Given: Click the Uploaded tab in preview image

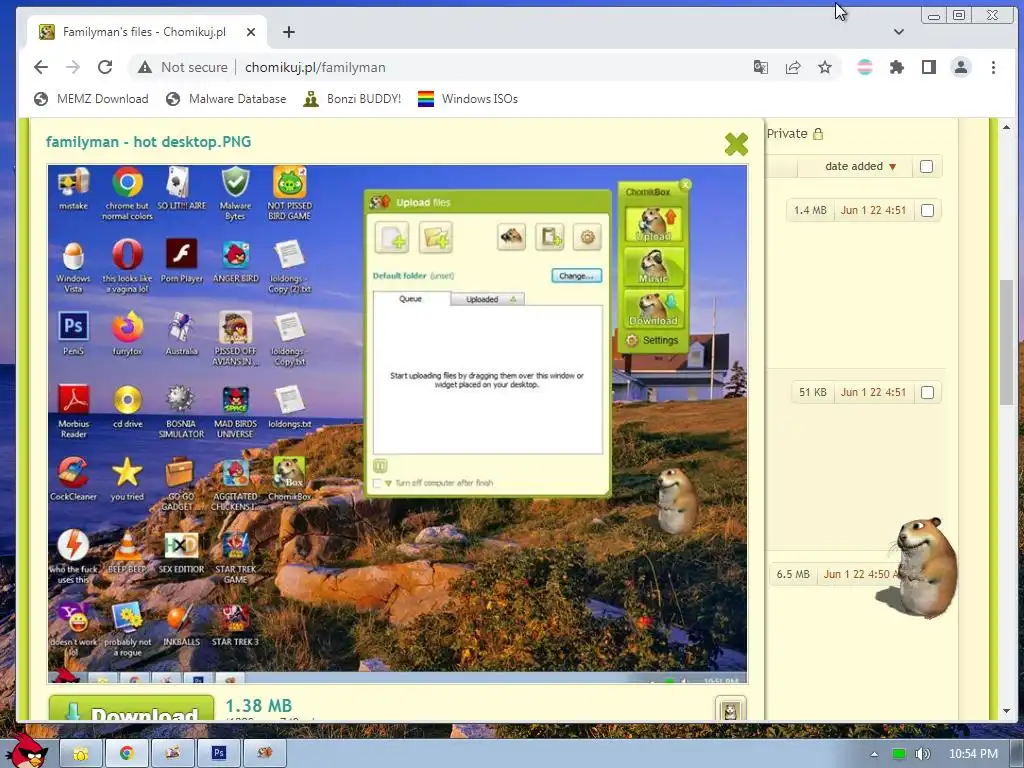Looking at the screenshot, I should click(487, 299).
